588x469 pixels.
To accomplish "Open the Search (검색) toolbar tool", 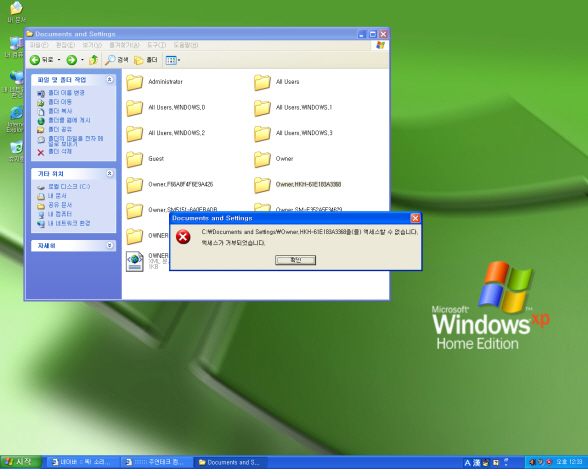I will pyautogui.click(x=116, y=60).
